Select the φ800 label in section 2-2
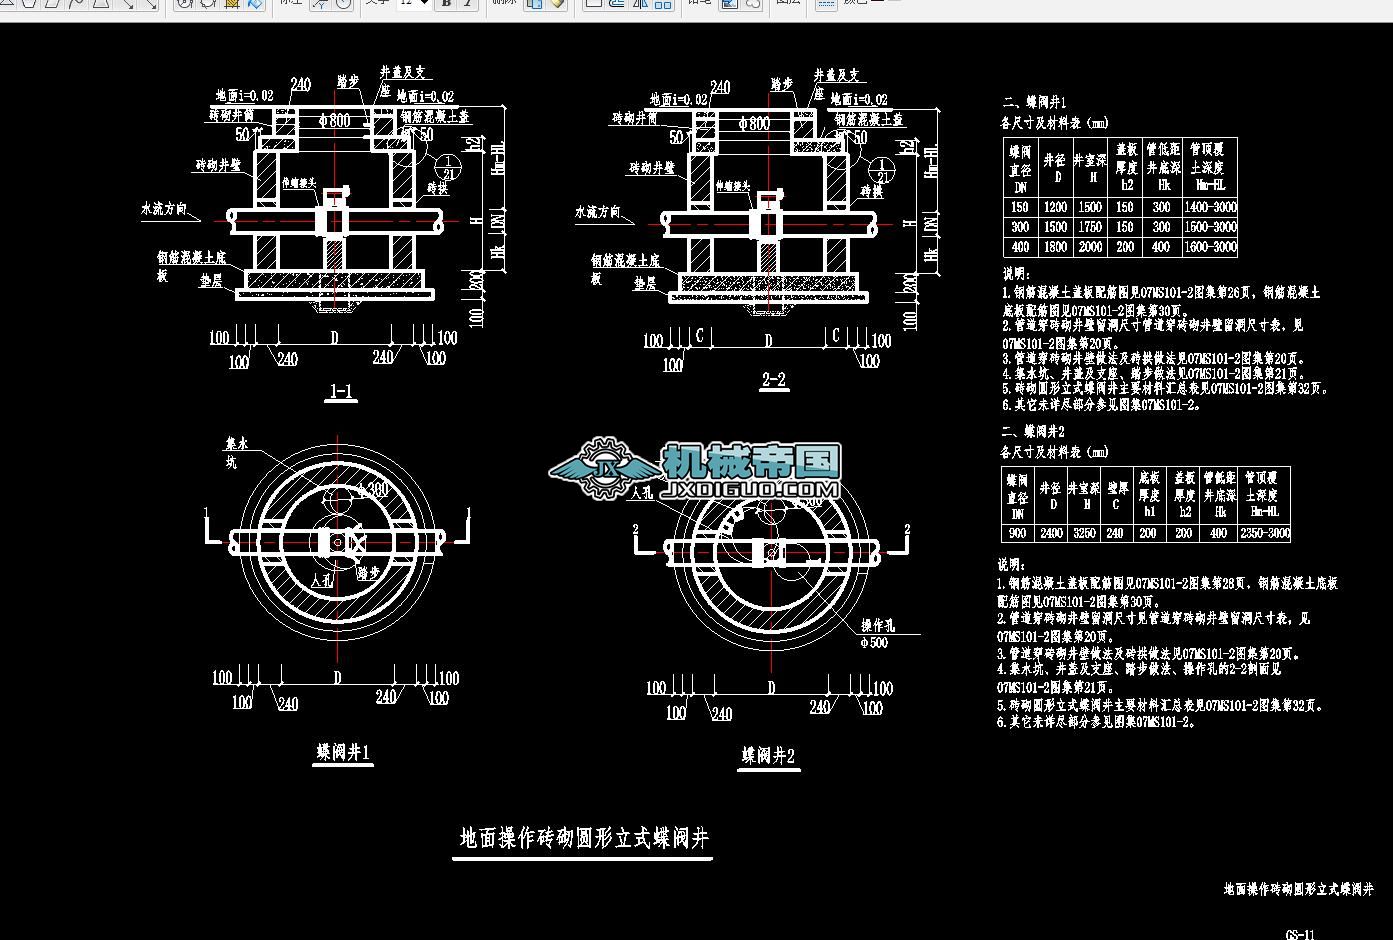 coord(754,124)
